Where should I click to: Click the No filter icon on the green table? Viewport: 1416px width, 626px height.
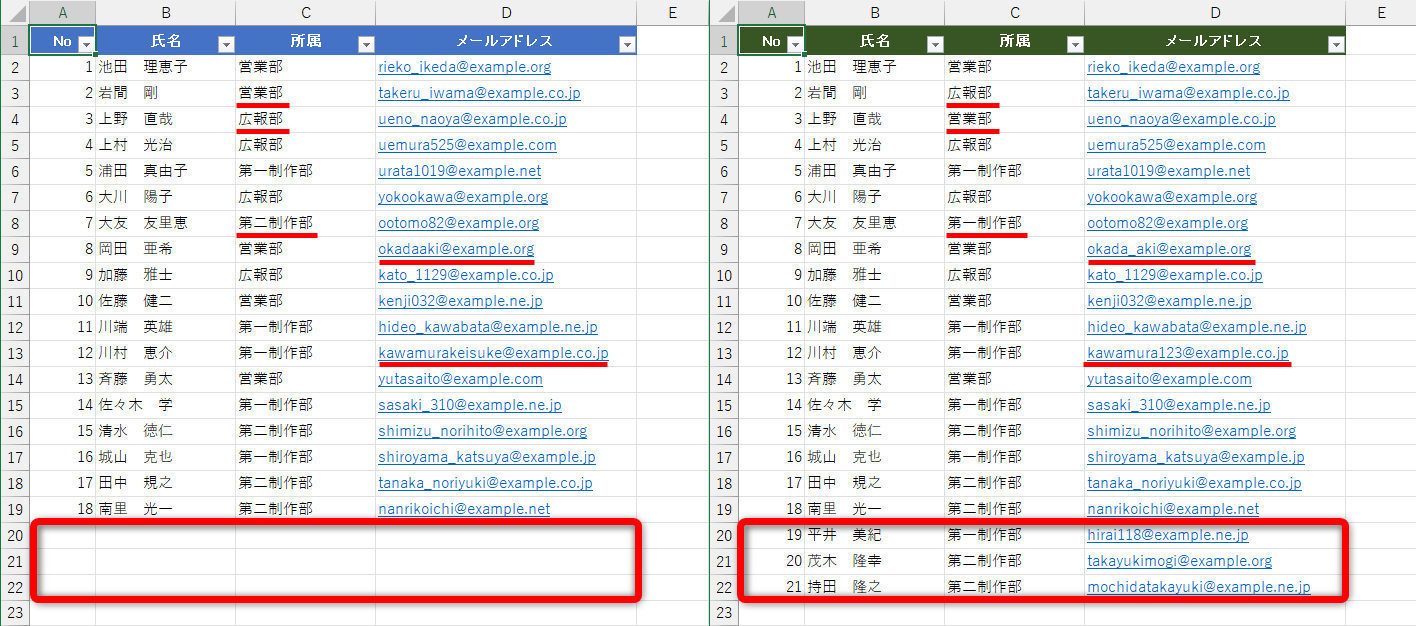(795, 42)
